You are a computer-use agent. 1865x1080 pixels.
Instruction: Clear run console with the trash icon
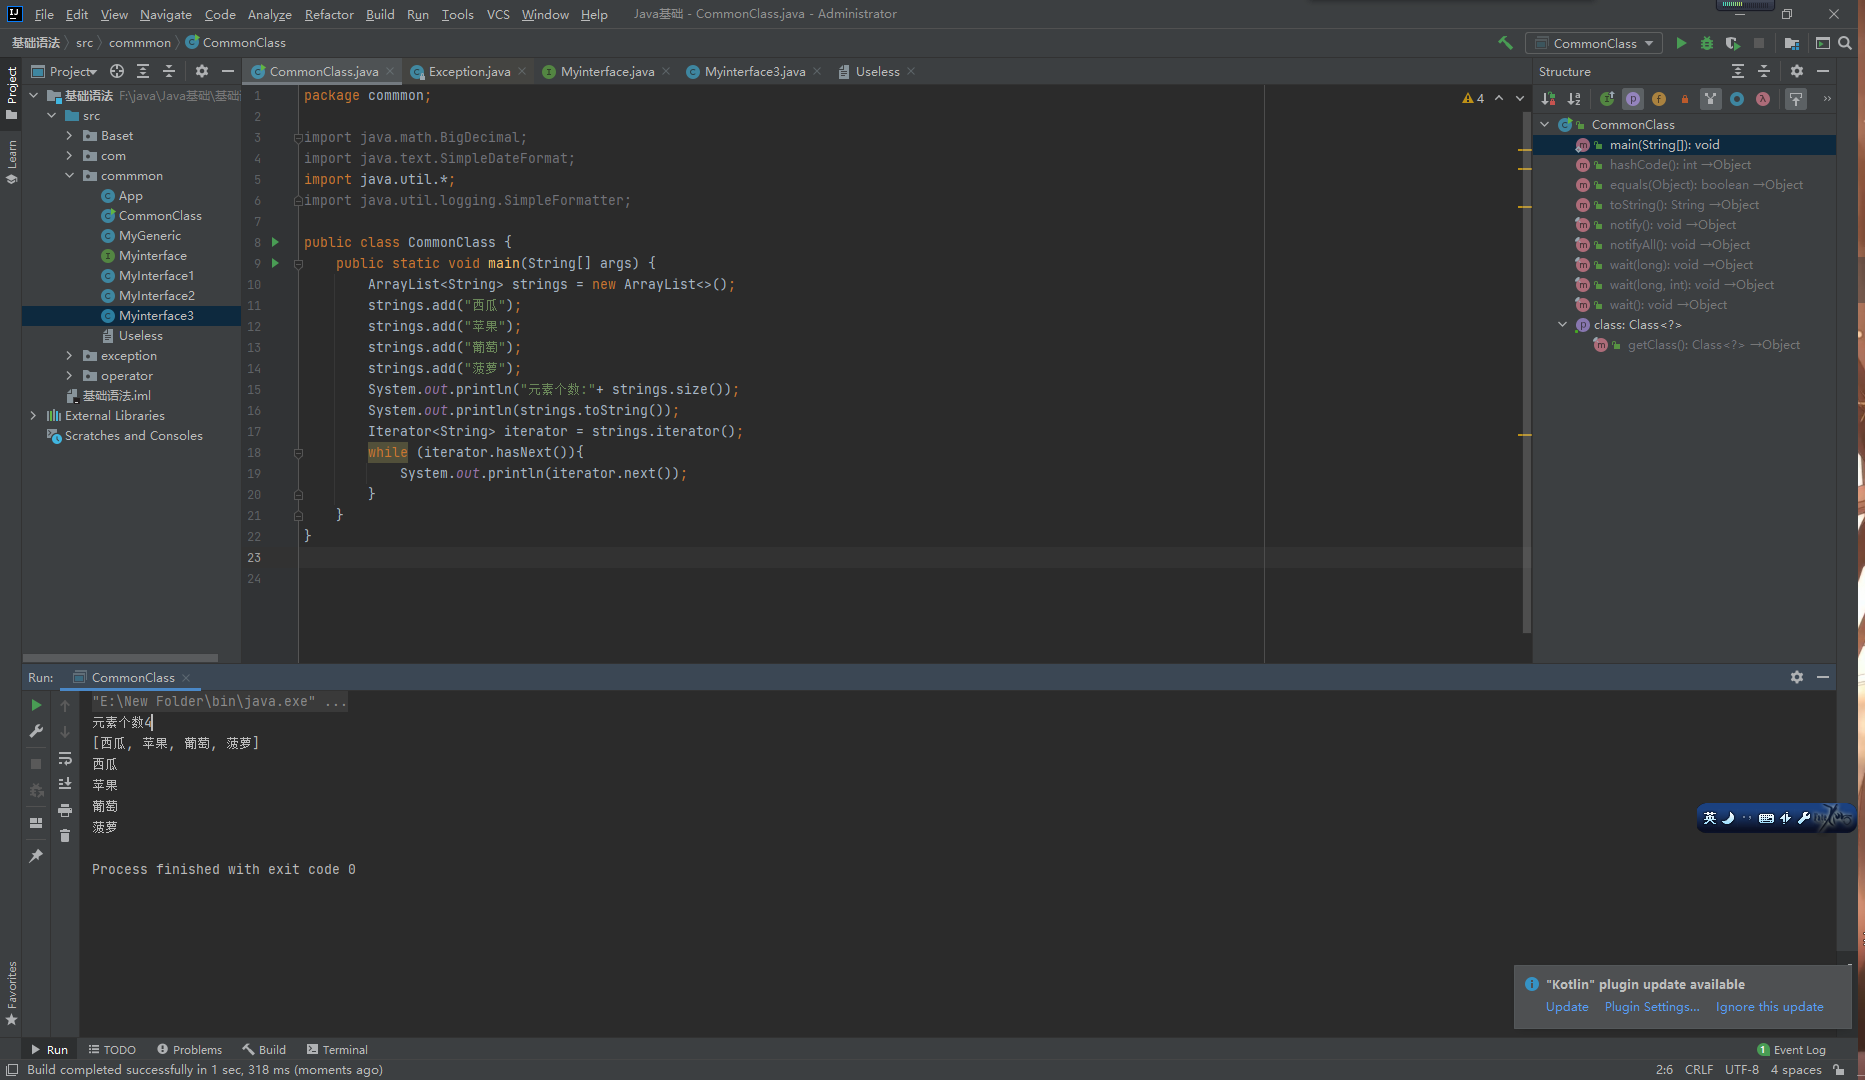[65, 836]
